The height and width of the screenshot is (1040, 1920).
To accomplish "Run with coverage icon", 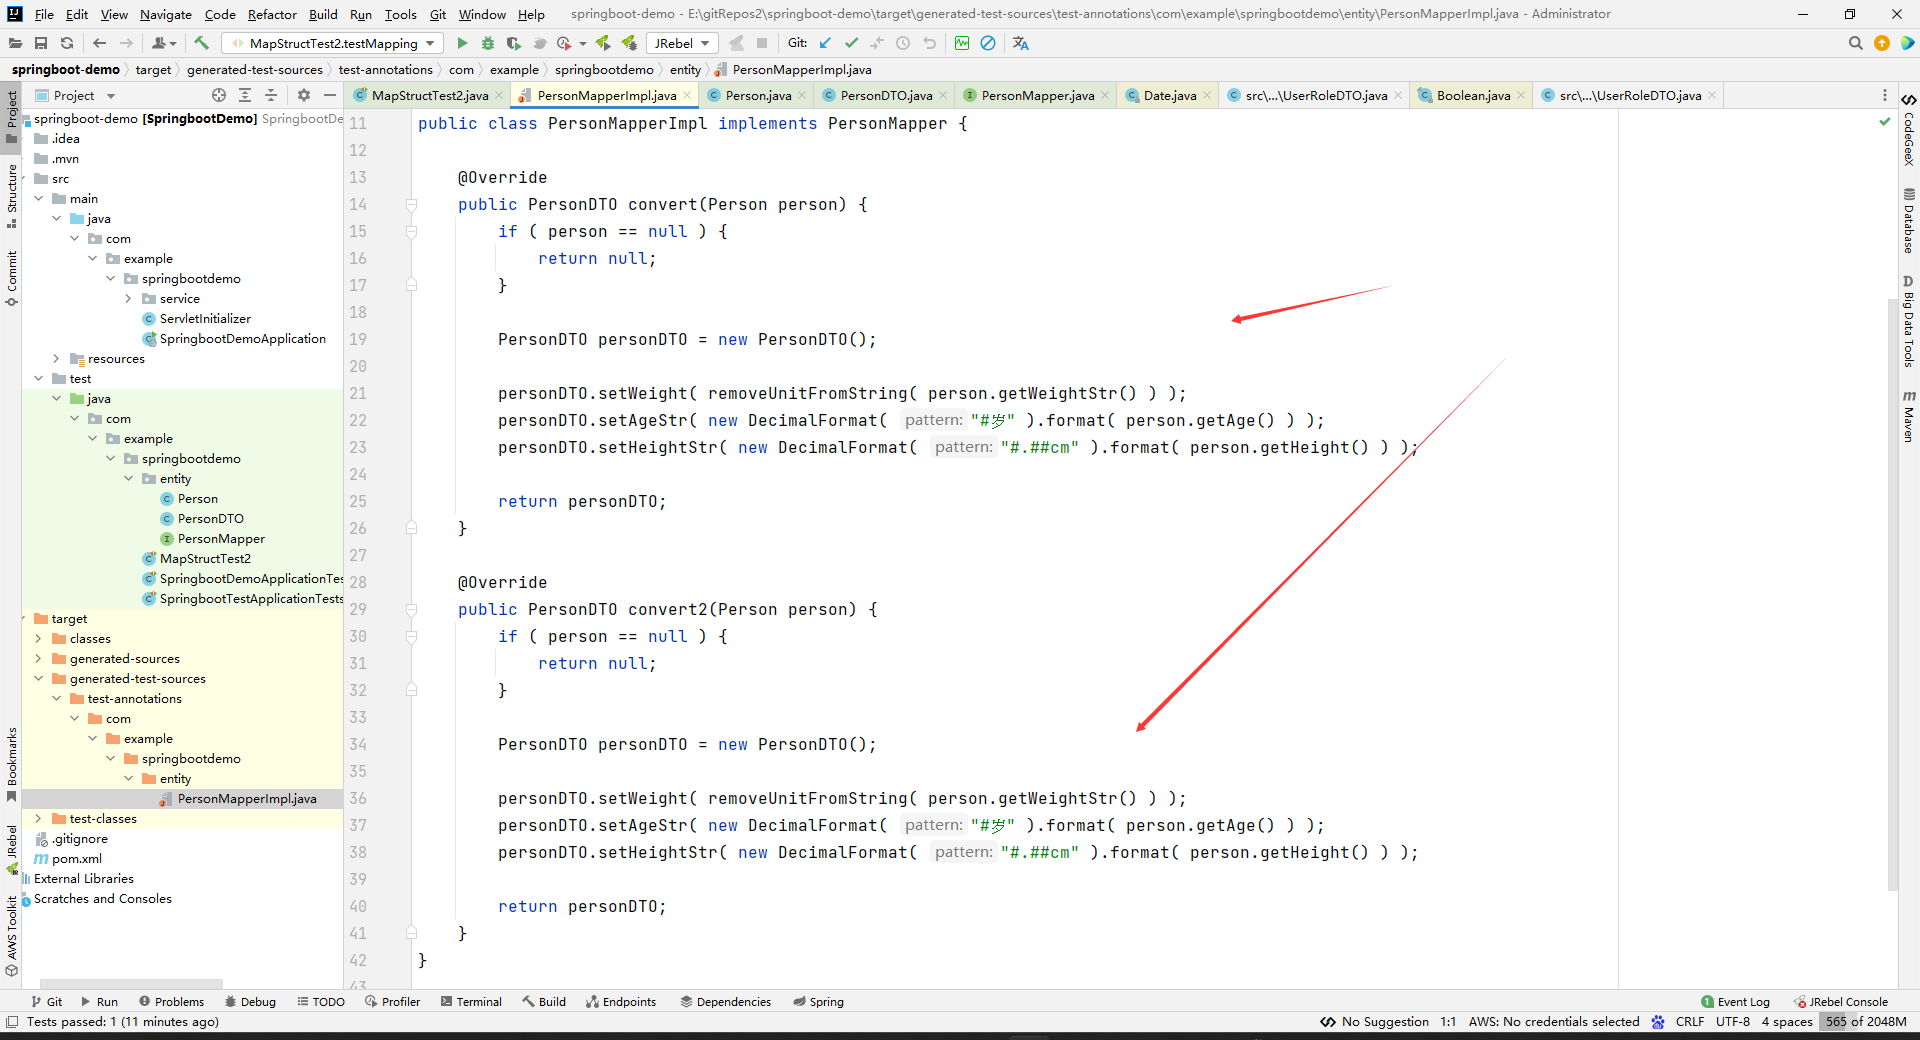I will pyautogui.click(x=514, y=43).
